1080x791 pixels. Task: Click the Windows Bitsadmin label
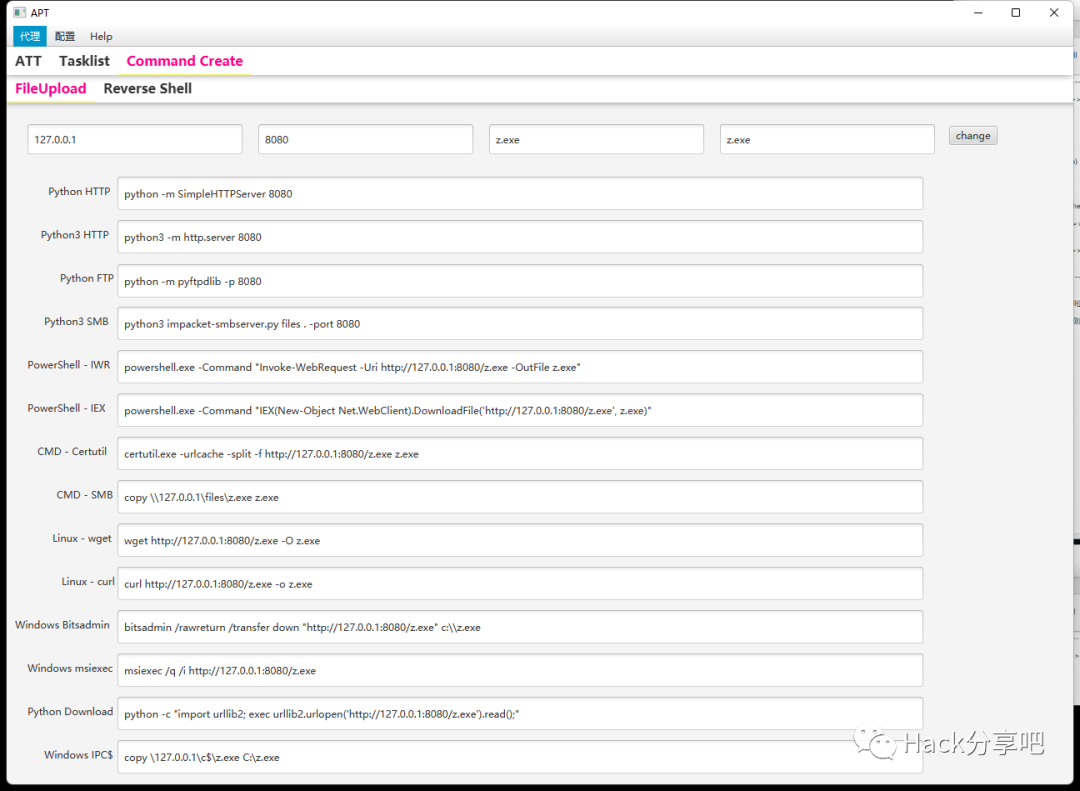[x=63, y=626]
